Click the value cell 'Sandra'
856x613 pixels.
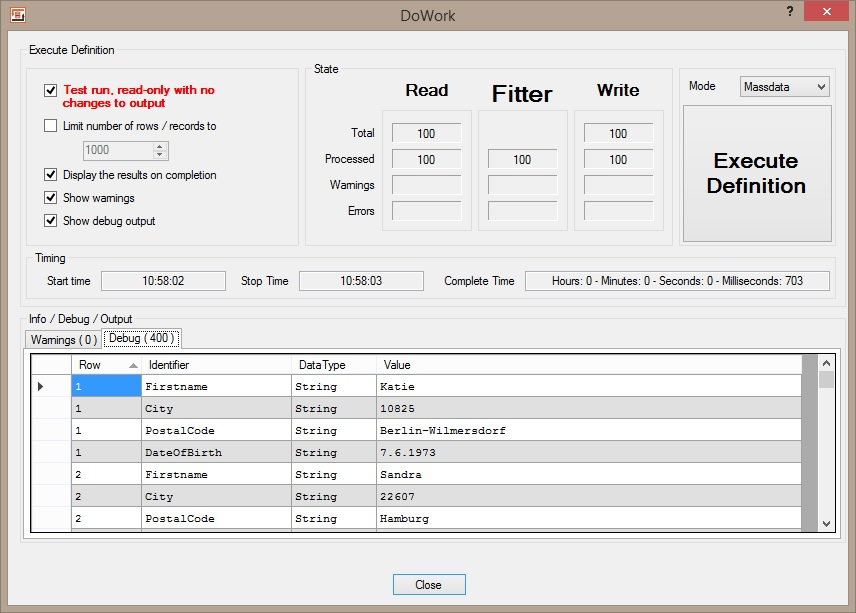[589, 474]
